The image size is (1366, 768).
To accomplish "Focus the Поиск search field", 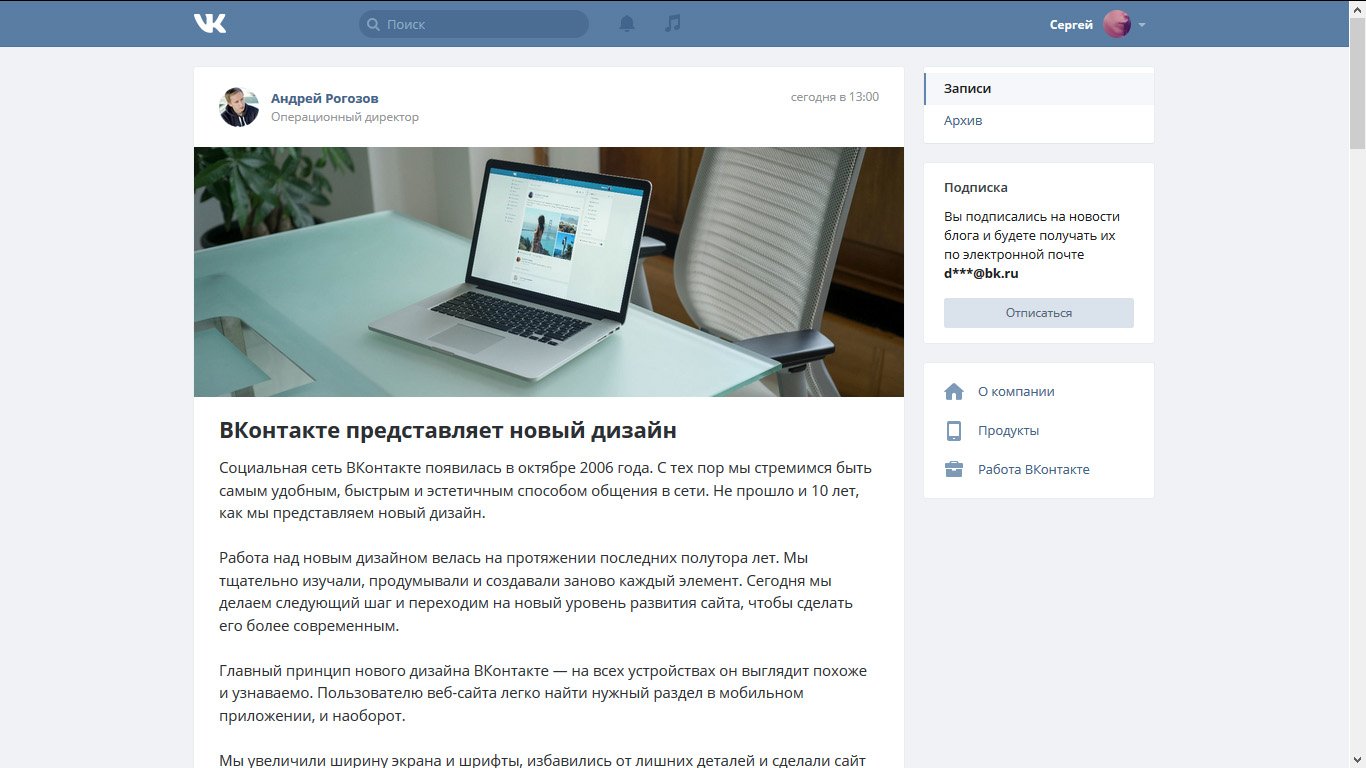I will click(x=474, y=24).
